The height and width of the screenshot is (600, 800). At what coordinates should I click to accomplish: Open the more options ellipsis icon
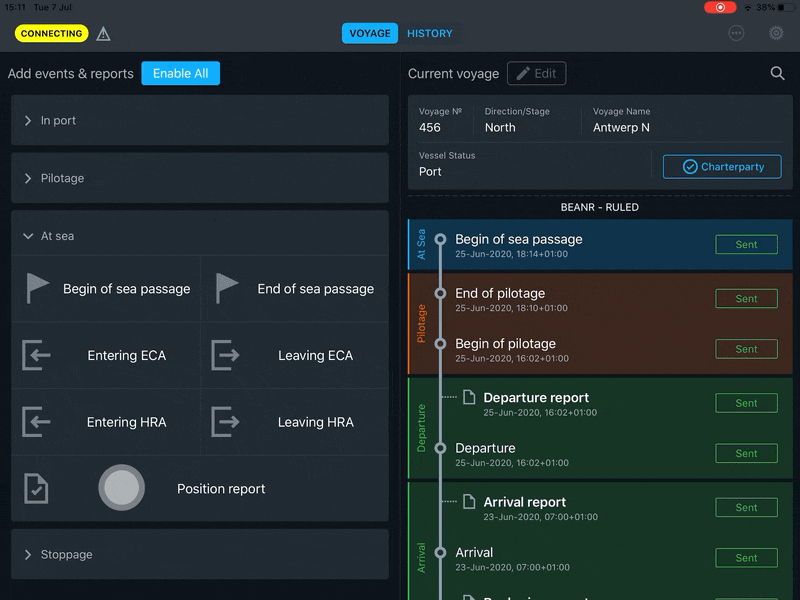(x=737, y=33)
